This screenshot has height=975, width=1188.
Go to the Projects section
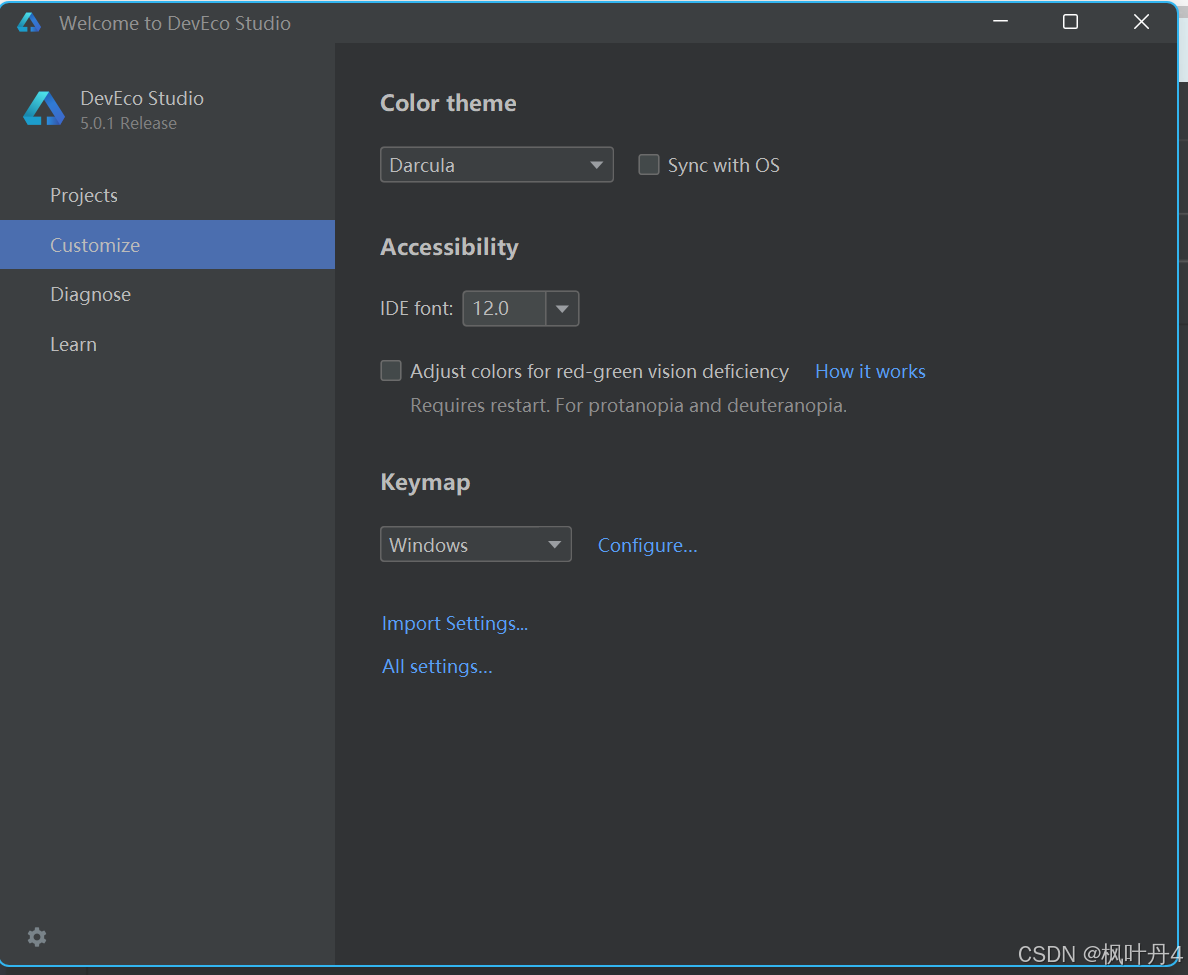(84, 196)
